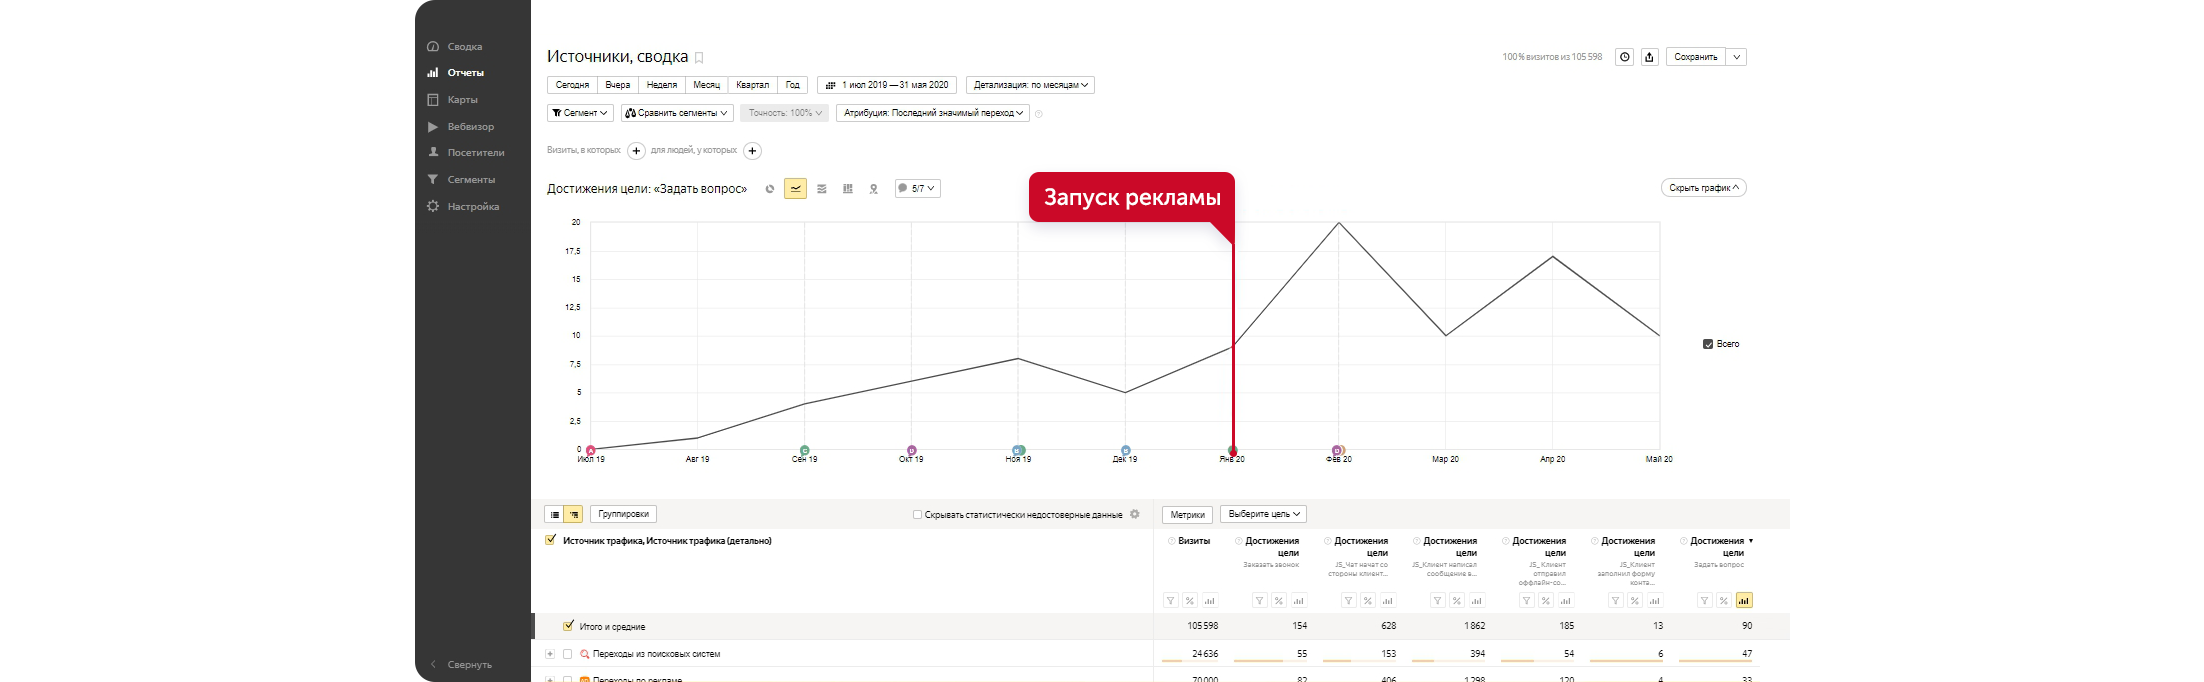Viewport: 2204px width, 682px height.
Task: Click the attribution help question icon
Action: 1039,114
